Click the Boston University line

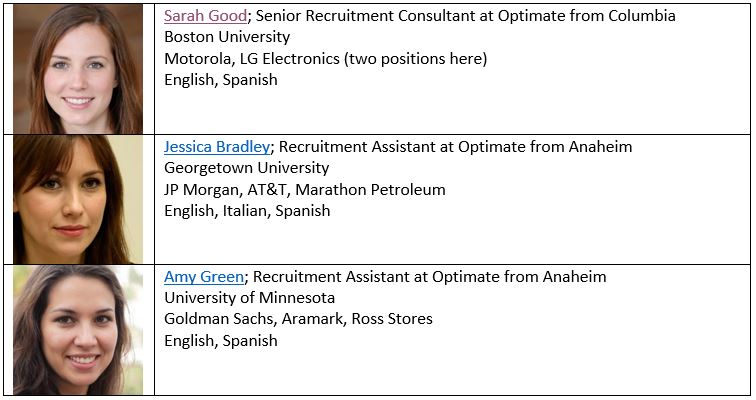tap(227, 37)
